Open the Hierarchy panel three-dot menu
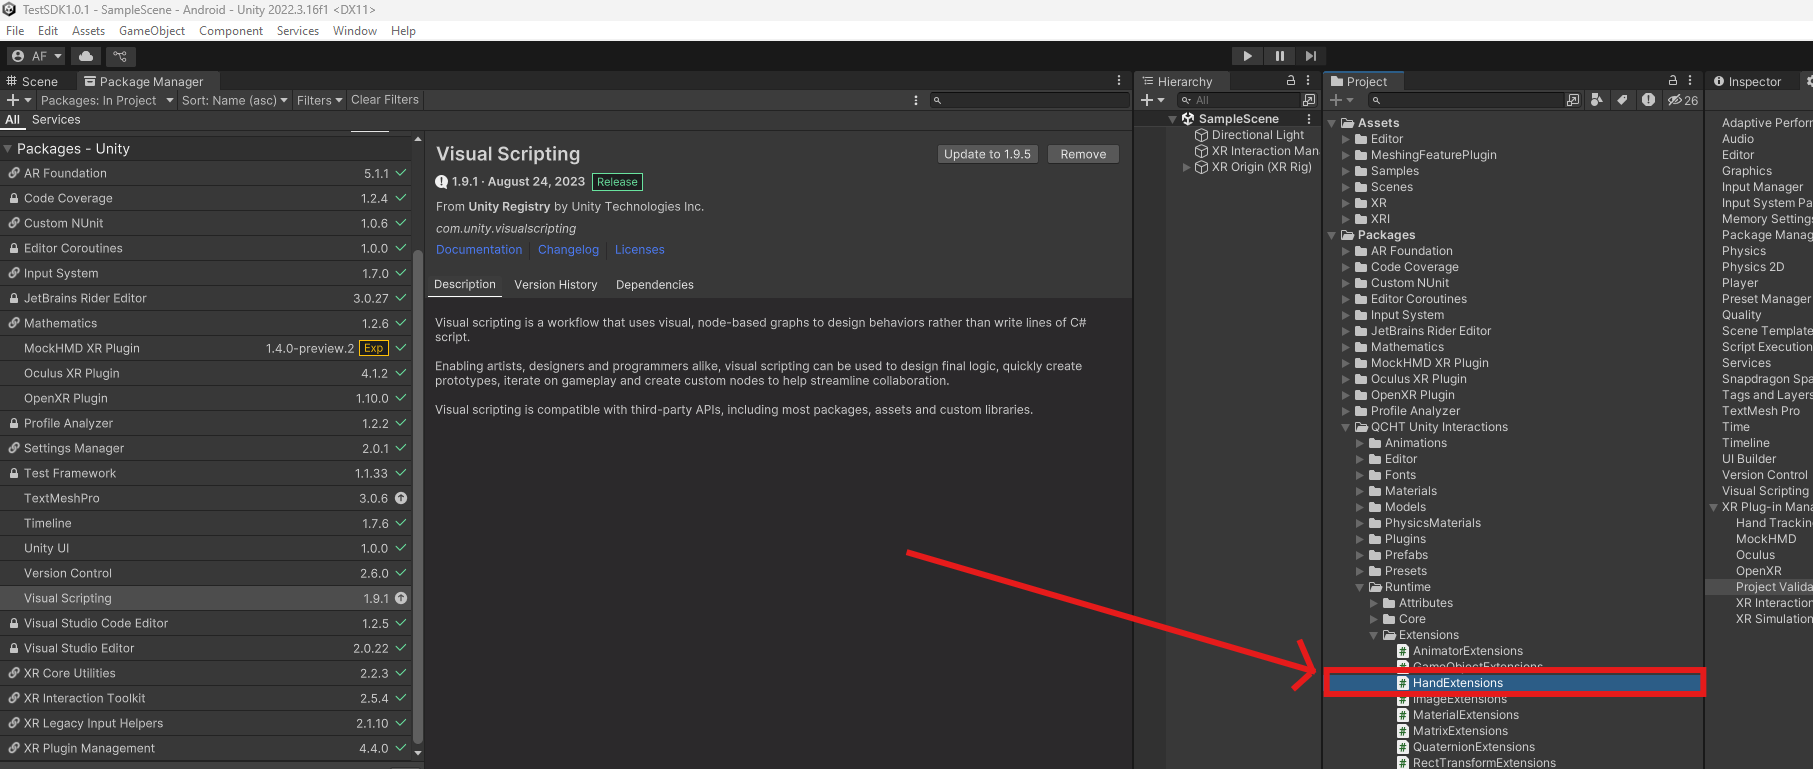1813x769 pixels. point(1308,81)
